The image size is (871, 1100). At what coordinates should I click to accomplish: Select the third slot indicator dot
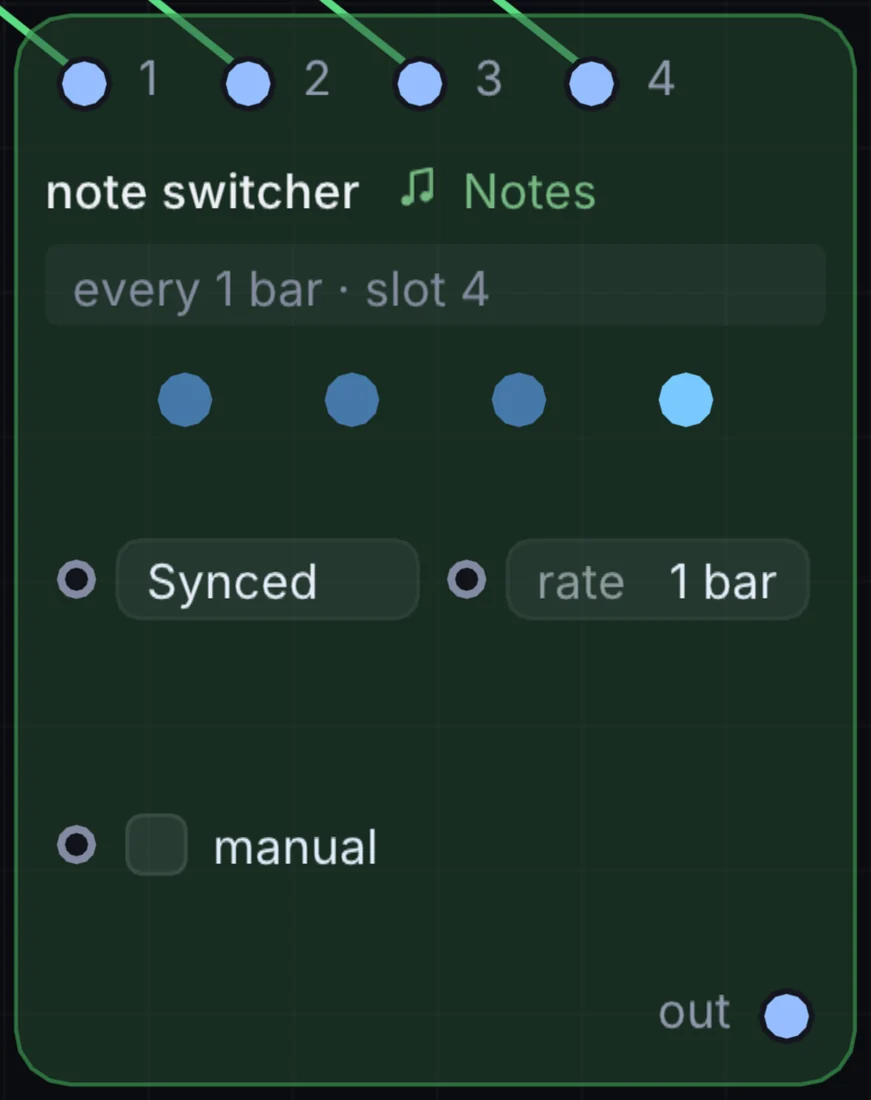tap(519, 400)
